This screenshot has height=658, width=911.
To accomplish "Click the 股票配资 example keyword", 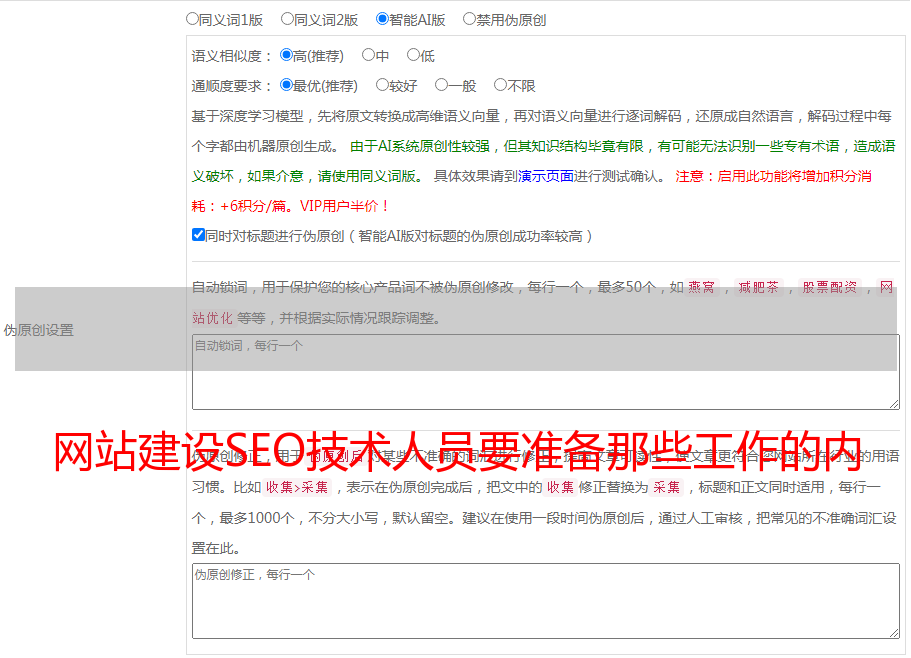I will pos(830,287).
